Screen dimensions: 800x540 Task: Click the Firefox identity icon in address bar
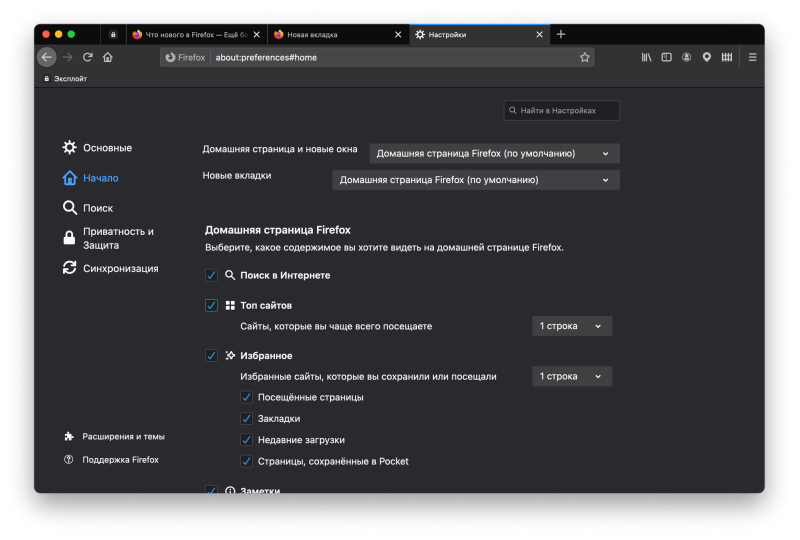pos(185,58)
